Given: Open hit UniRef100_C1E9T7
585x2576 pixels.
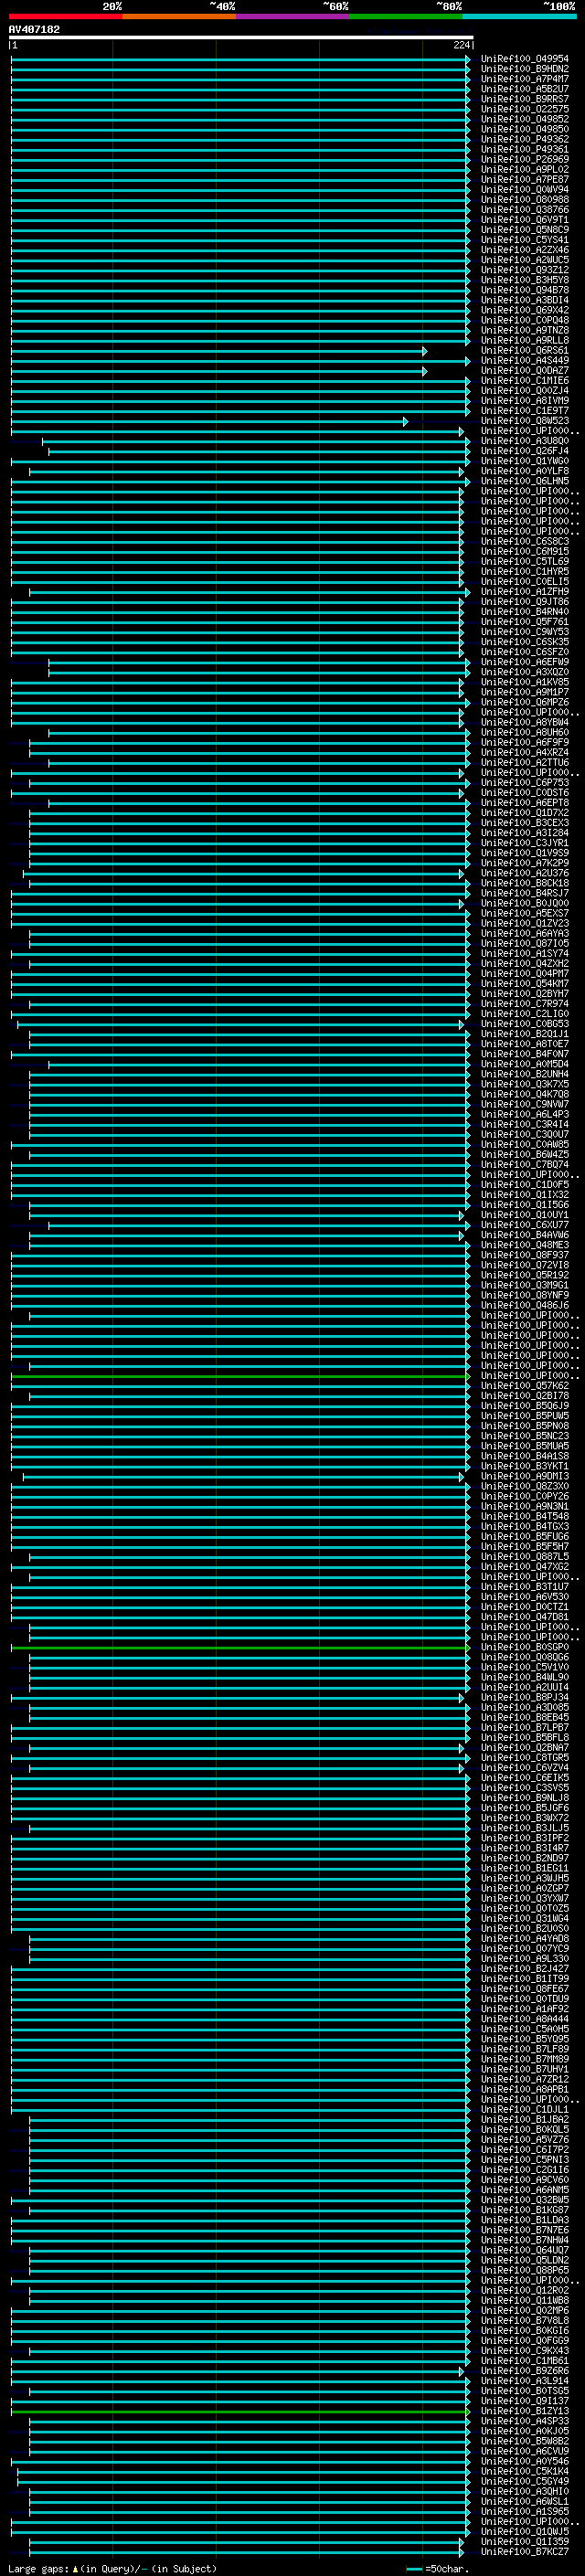Looking at the screenshot, I should click(524, 411).
